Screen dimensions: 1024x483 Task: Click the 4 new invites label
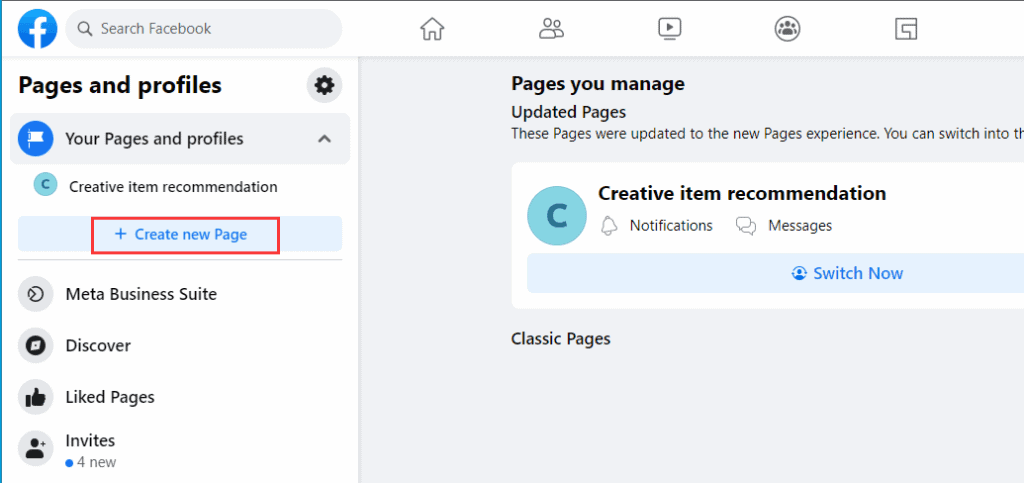coord(91,463)
